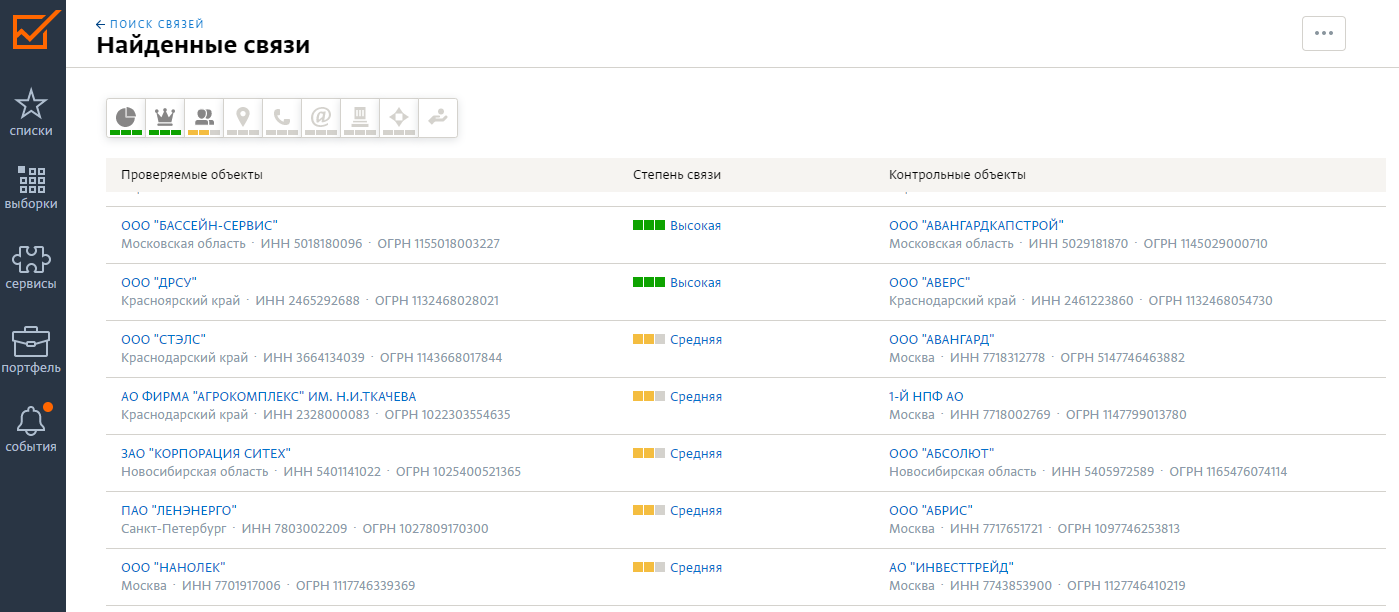Click Средняя in the АГРОКОМПЛЕКС row
Viewport: 1399px width, 612px height.
pyautogui.click(x=696, y=397)
